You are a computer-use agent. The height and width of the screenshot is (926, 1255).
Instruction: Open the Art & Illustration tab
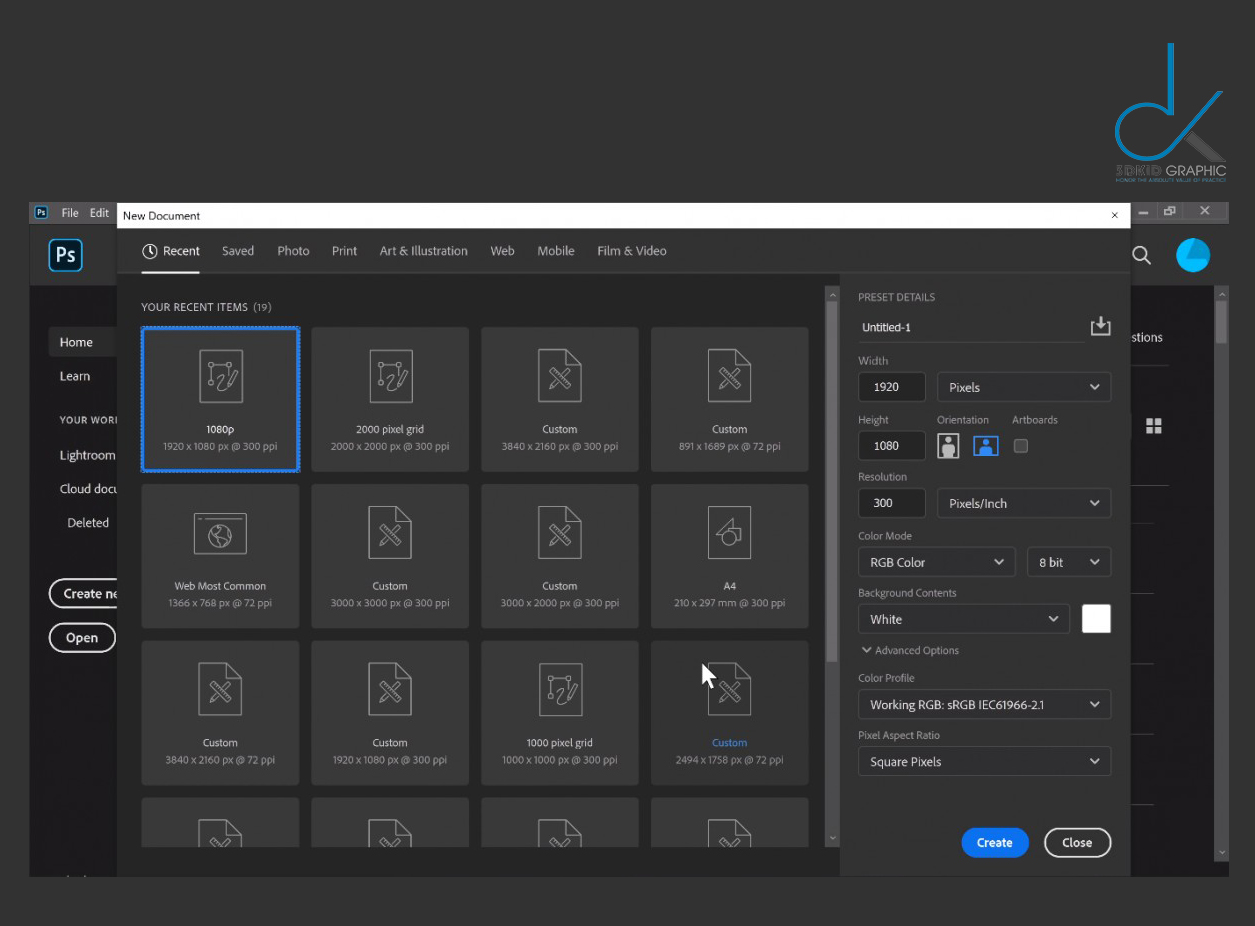click(423, 251)
